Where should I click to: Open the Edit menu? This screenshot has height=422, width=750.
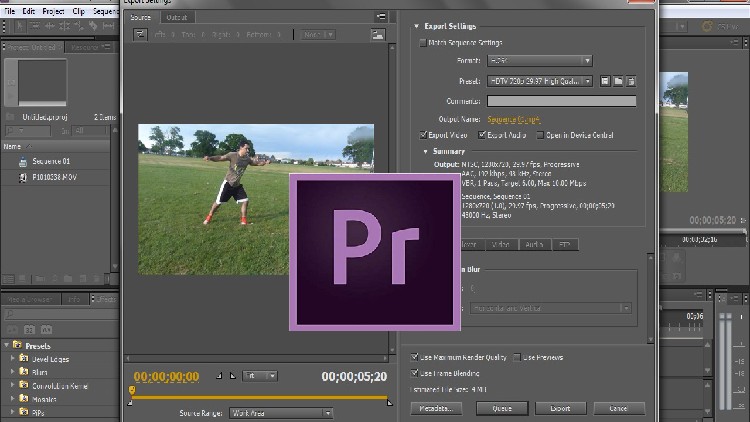point(29,11)
